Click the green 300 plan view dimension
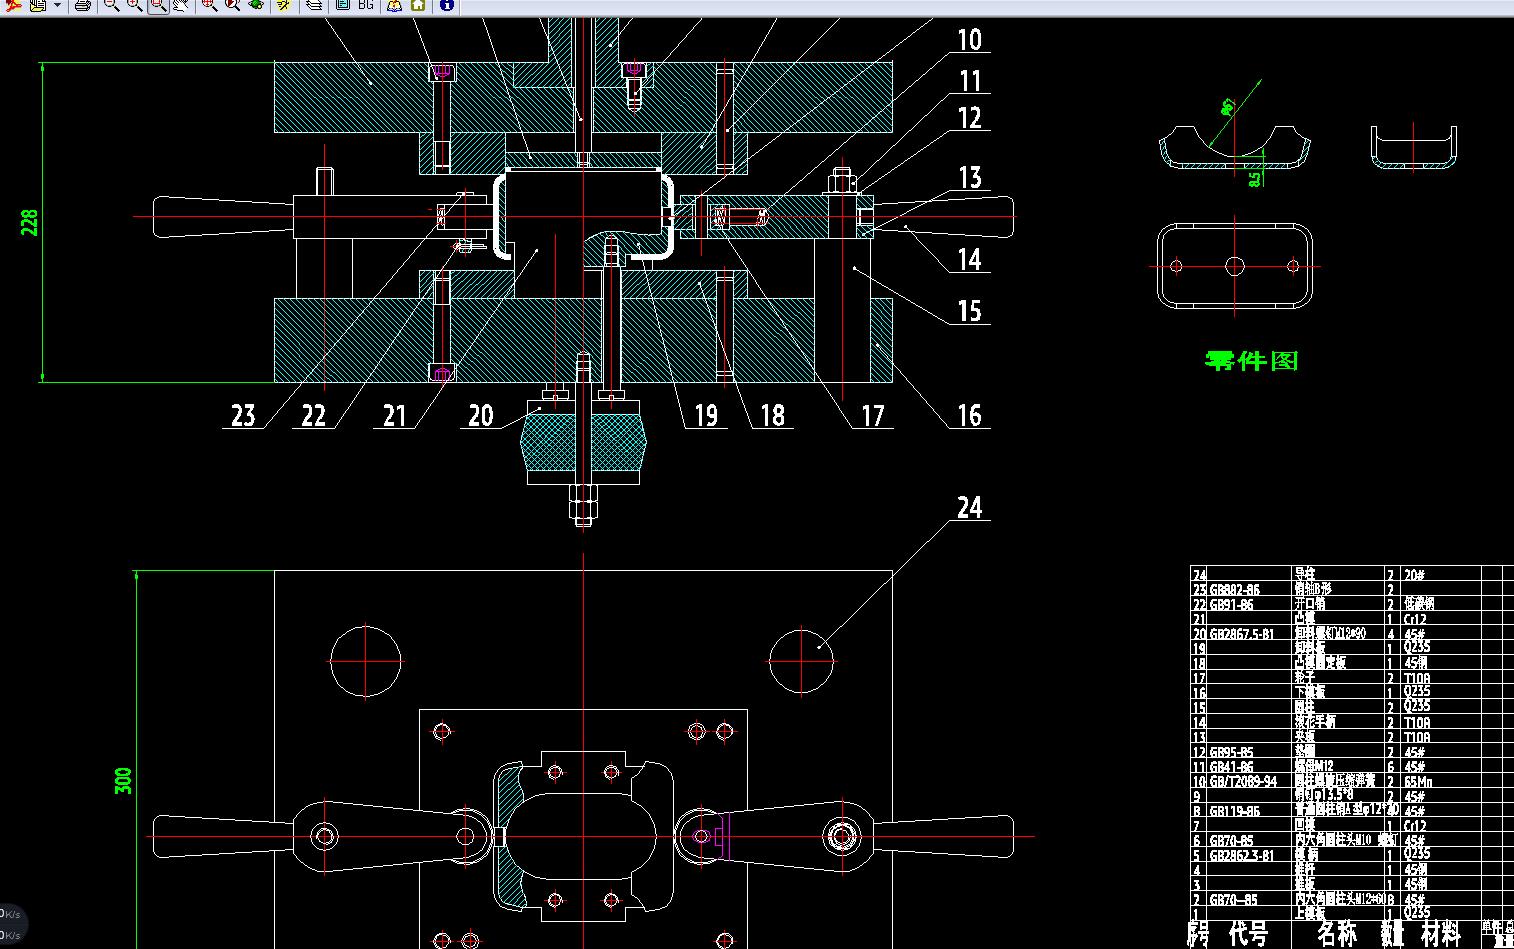 point(123,780)
